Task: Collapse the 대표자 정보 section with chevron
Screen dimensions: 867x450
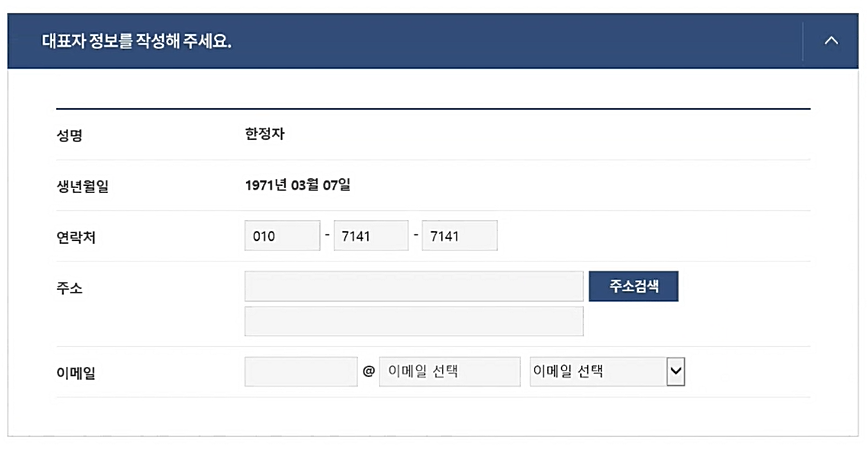Action: pos(831,41)
